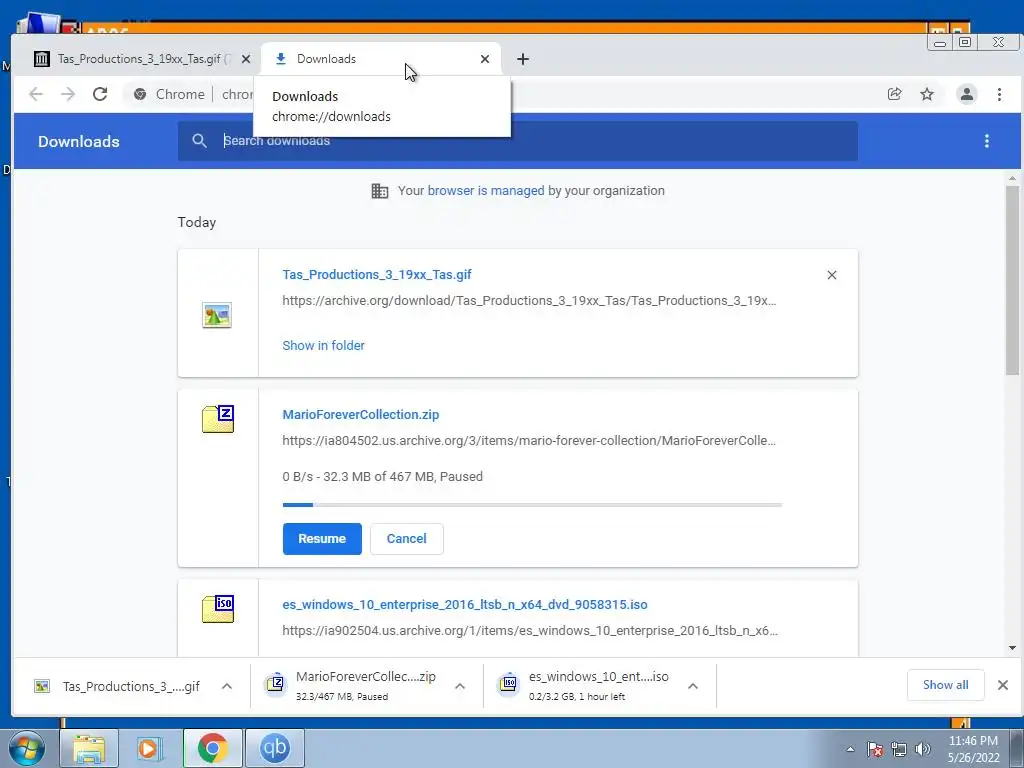Click the scrollbar down arrow
The image size is (1024, 768).
tap(1012, 648)
